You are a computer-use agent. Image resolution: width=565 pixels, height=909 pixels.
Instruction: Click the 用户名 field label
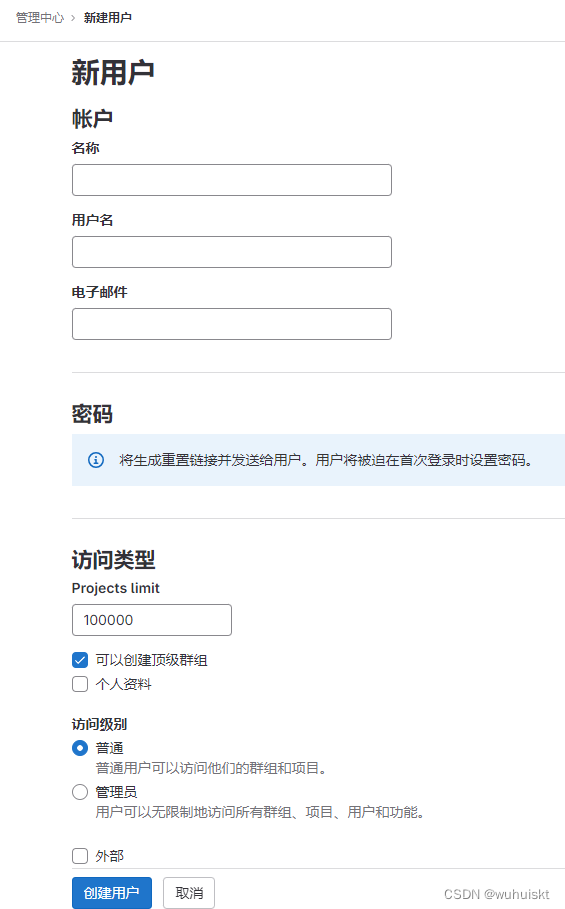[x=93, y=220]
